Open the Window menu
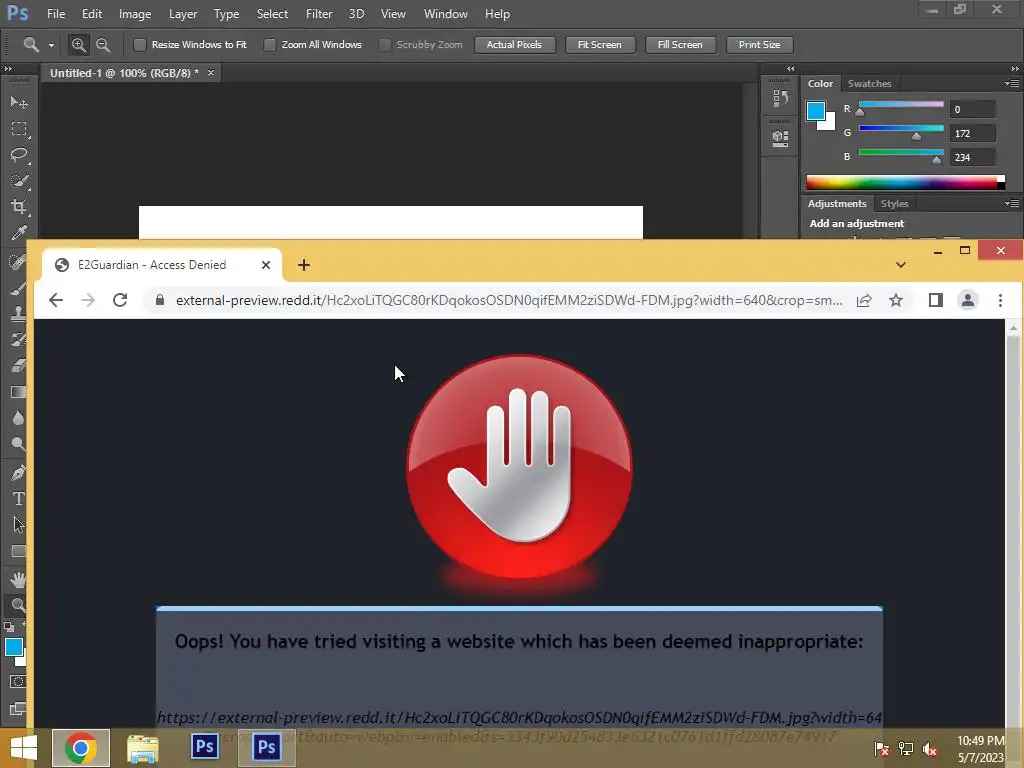The image size is (1024, 768). [445, 14]
